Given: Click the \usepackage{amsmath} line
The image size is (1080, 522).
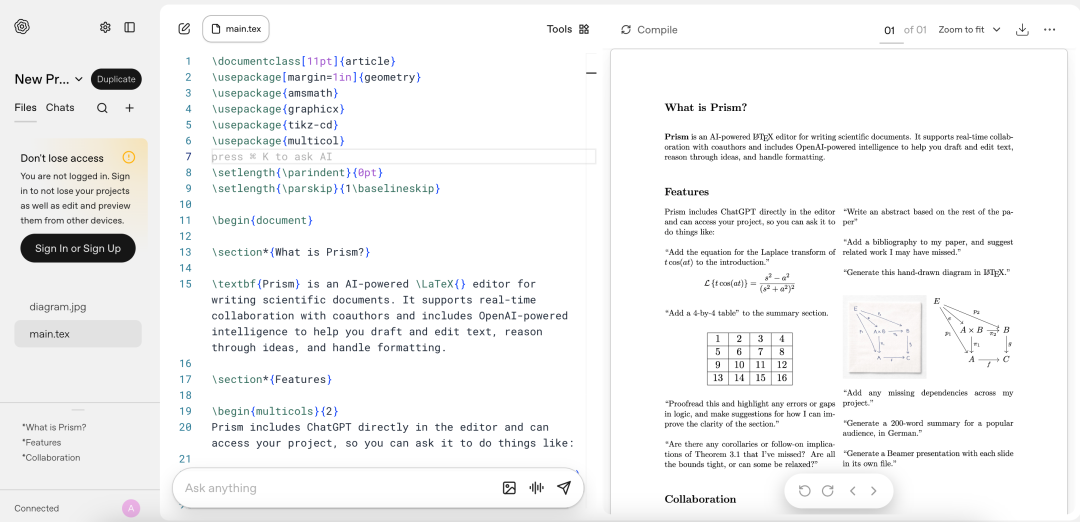Looking at the screenshot, I should (275, 92).
